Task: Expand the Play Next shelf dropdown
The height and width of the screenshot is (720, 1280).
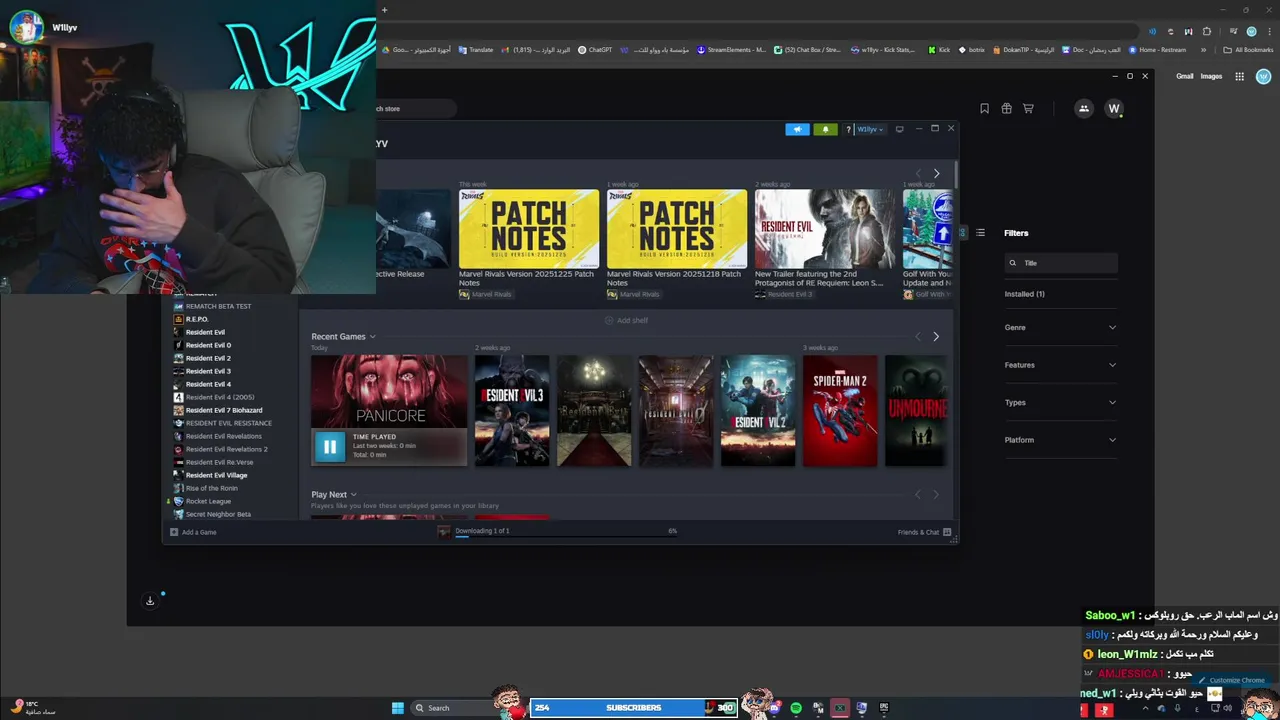Action: coord(353,495)
